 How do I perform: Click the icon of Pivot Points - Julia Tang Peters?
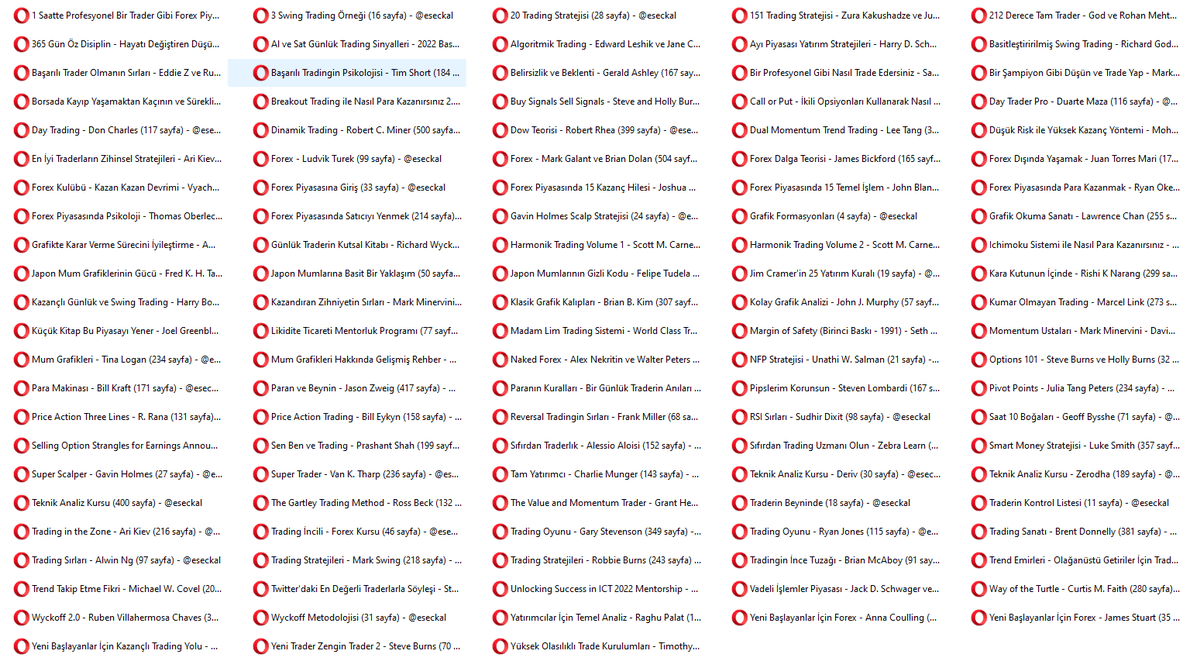[x=979, y=388]
